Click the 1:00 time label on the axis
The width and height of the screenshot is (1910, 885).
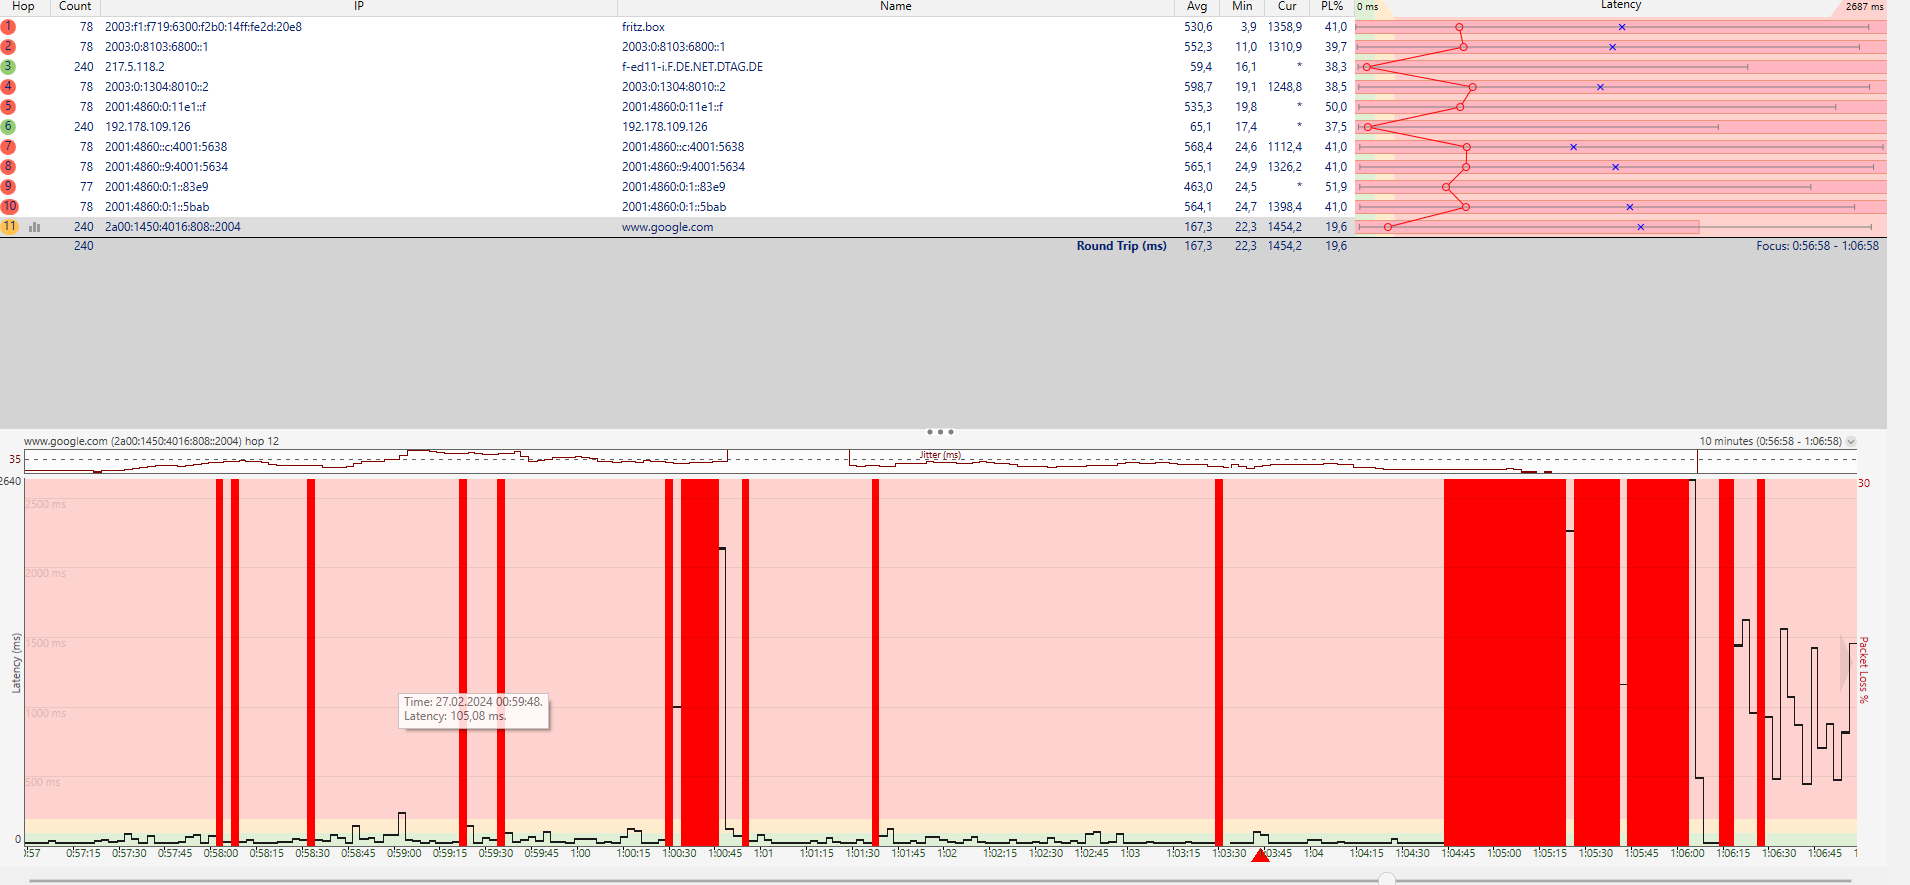pyautogui.click(x=581, y=853)
